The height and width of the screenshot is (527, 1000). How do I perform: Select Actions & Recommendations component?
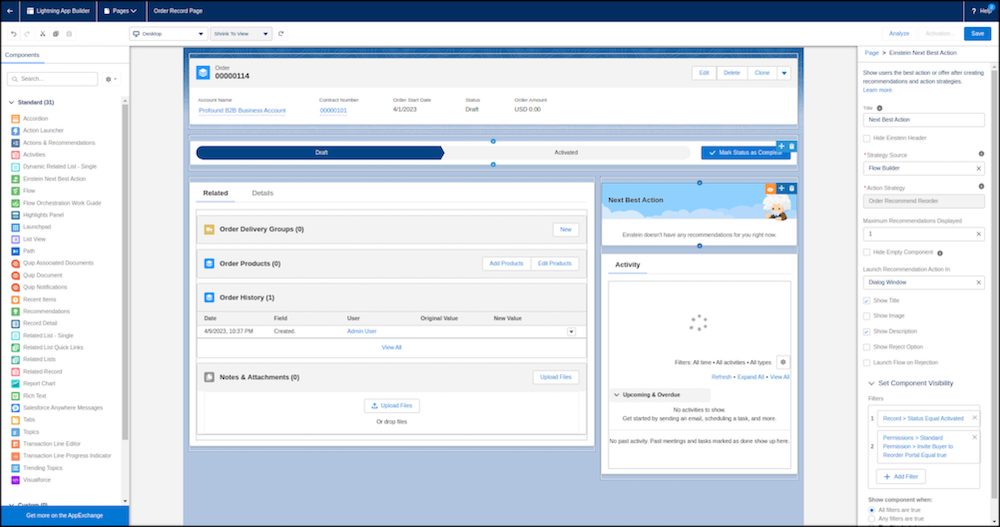pyautogui.click(x=59, y=143)
